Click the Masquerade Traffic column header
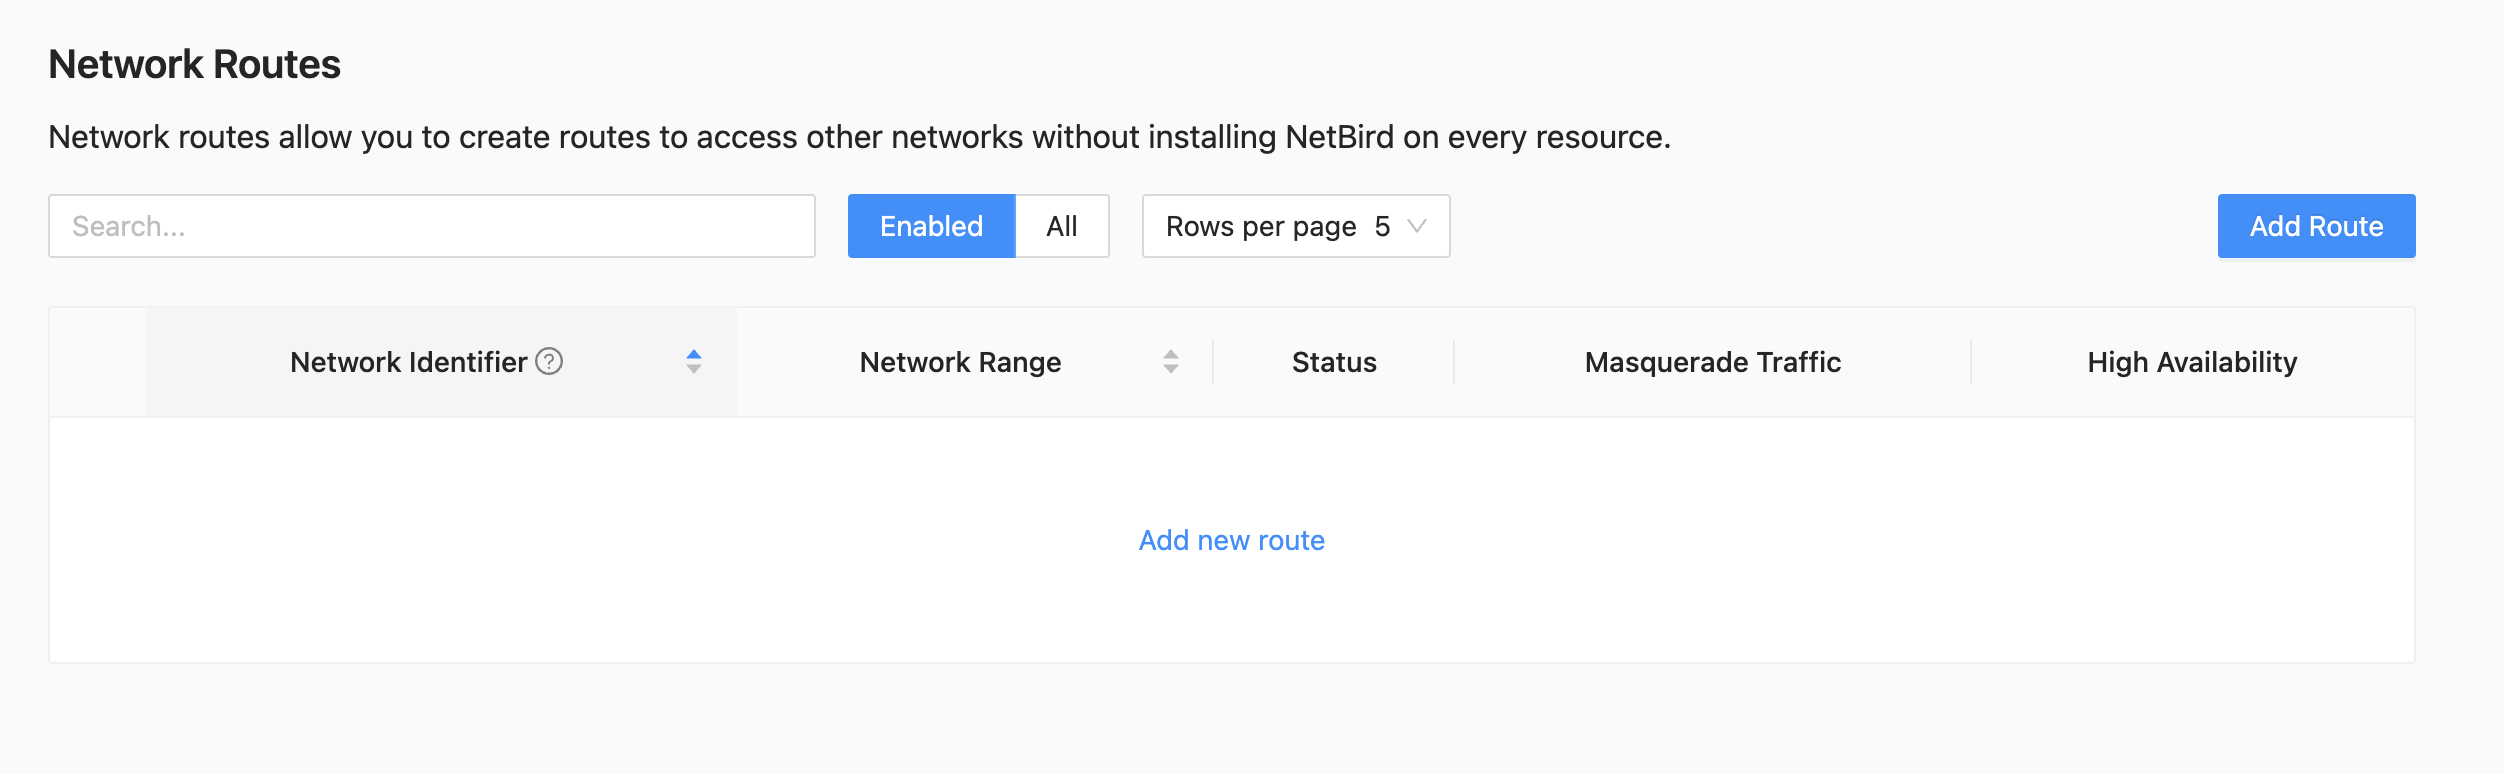2504x774 pixels. click(x=1712, y=362)
